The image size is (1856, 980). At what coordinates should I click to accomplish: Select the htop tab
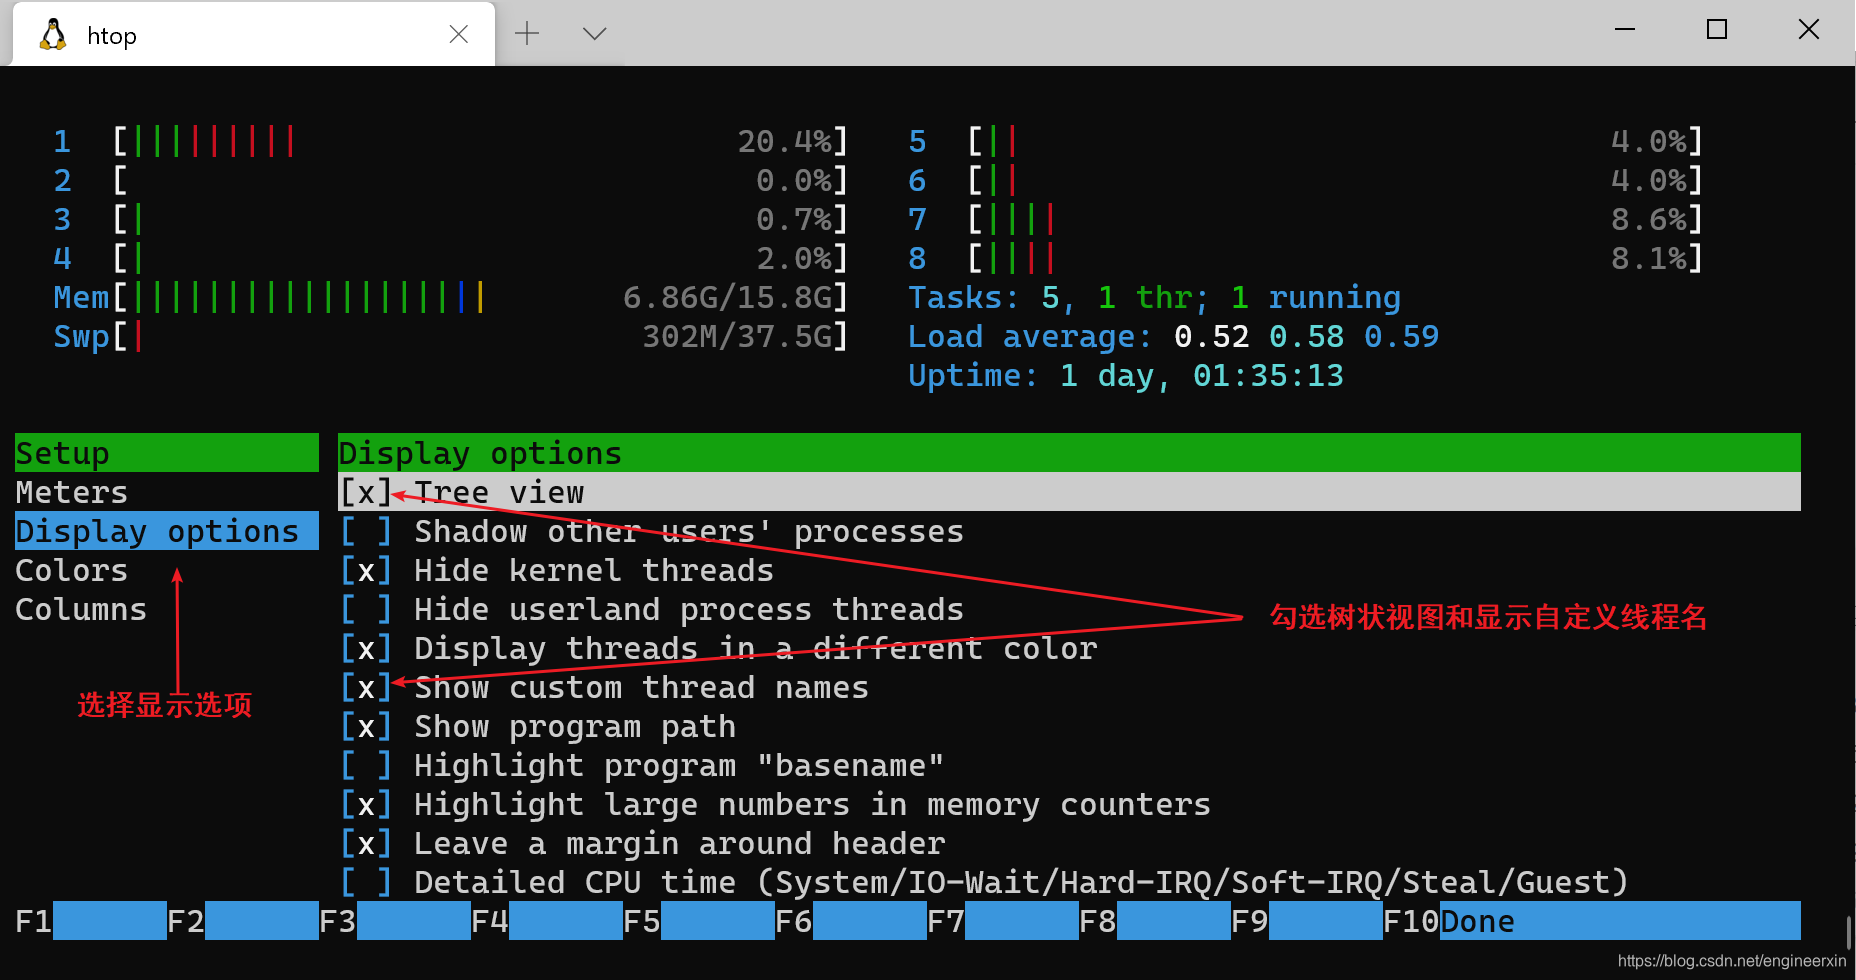pos(254,35)
